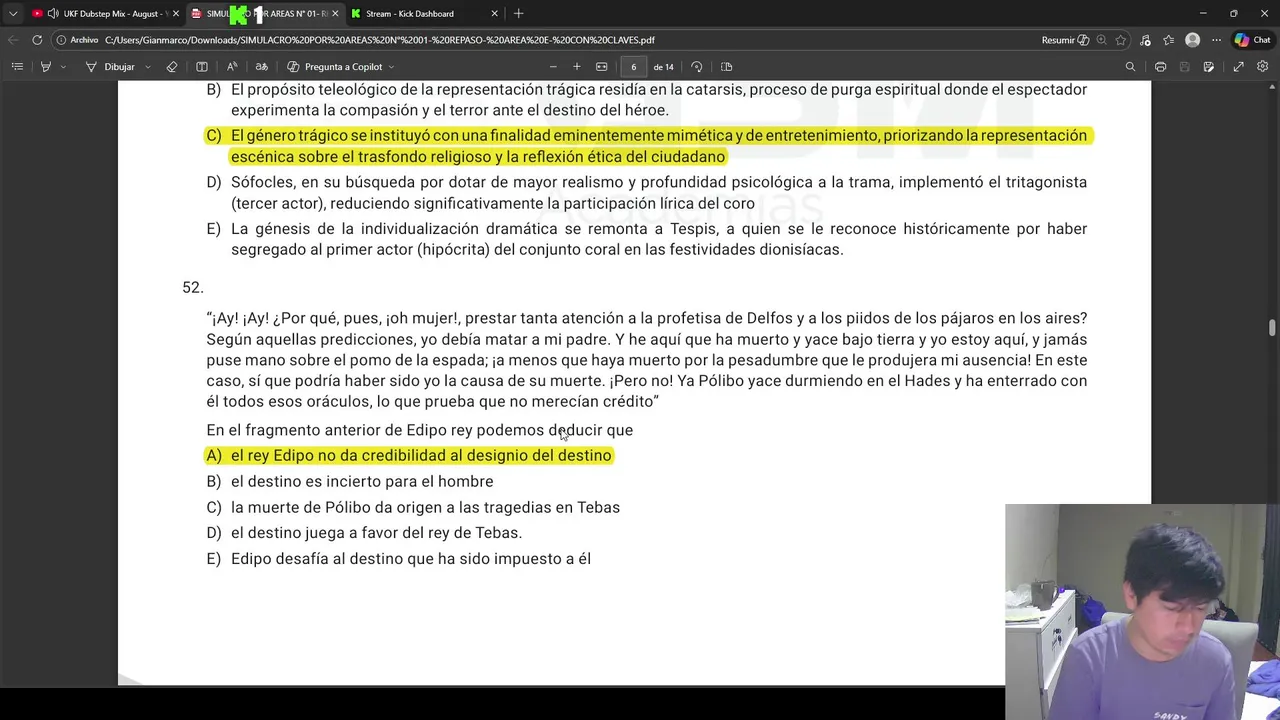Click option D starting 'Sófocles, en su búsqueda'
The image size is (1280, 720).
tap(647, 193)
